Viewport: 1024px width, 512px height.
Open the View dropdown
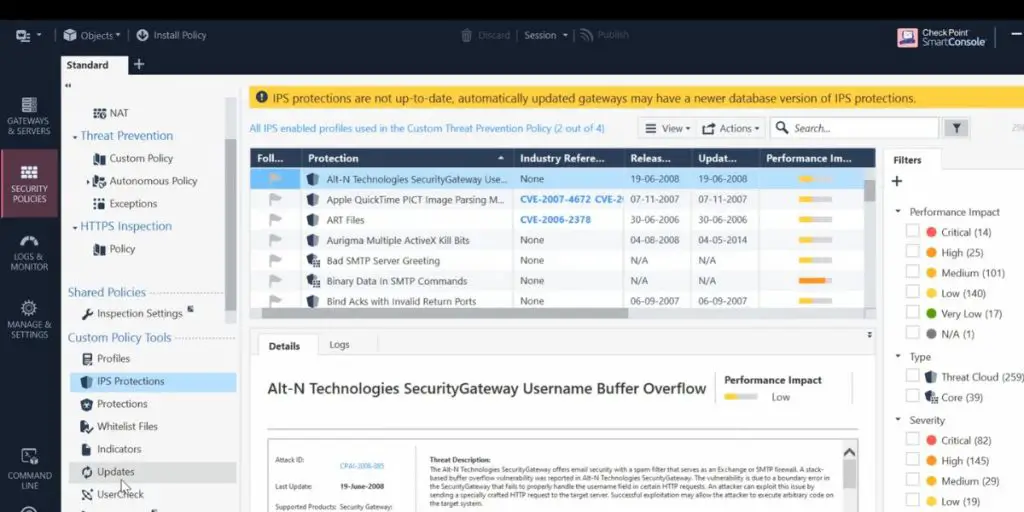tap(667, 129)
